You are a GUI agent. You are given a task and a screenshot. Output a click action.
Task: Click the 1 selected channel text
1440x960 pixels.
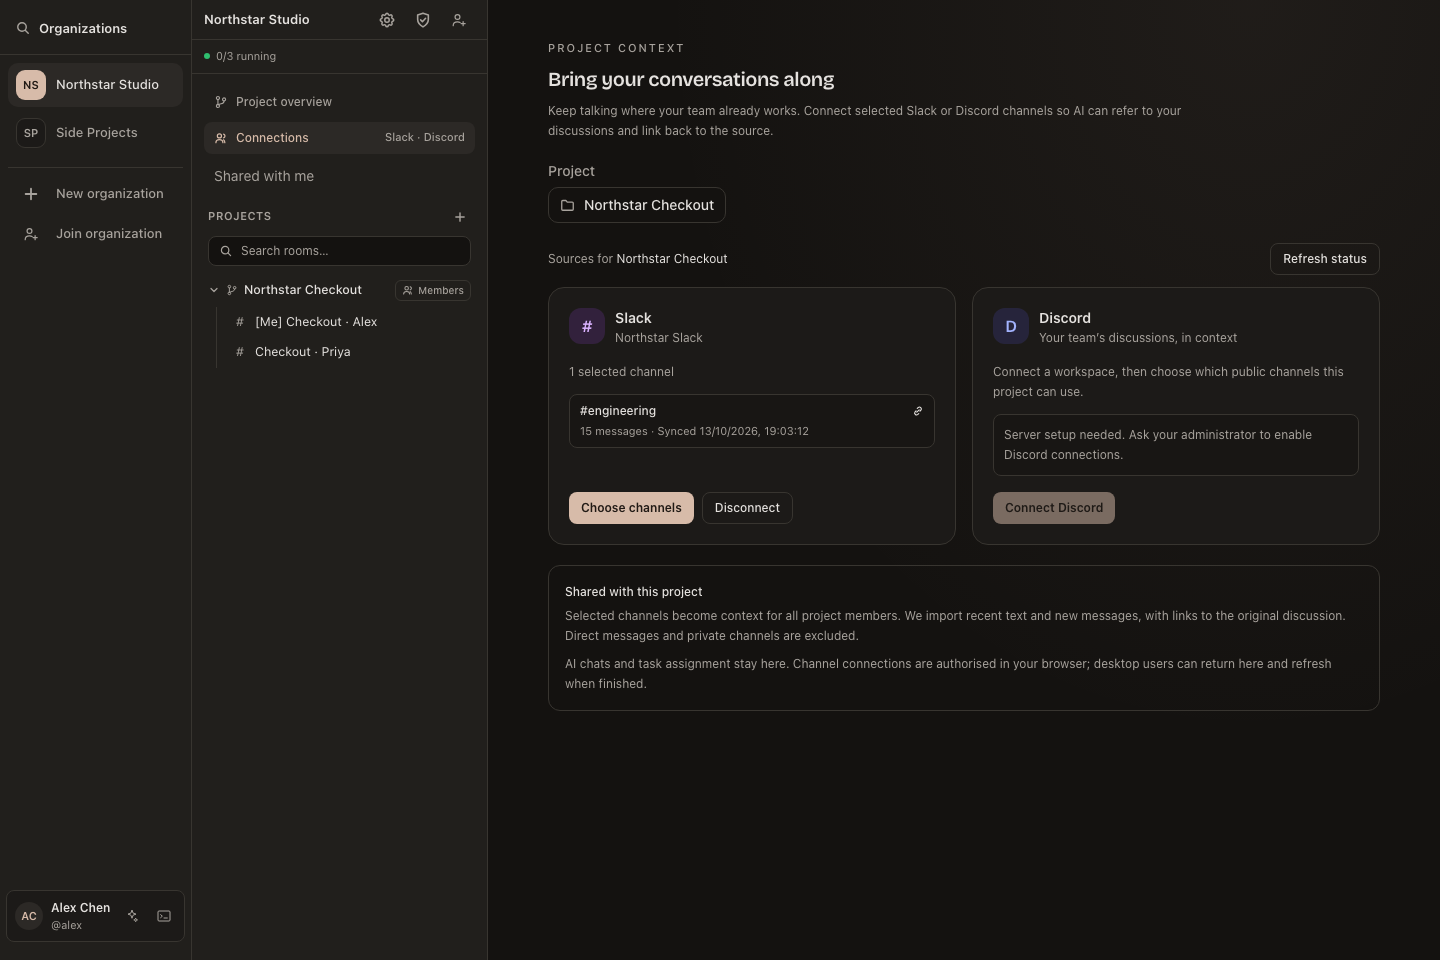(621, 372)
